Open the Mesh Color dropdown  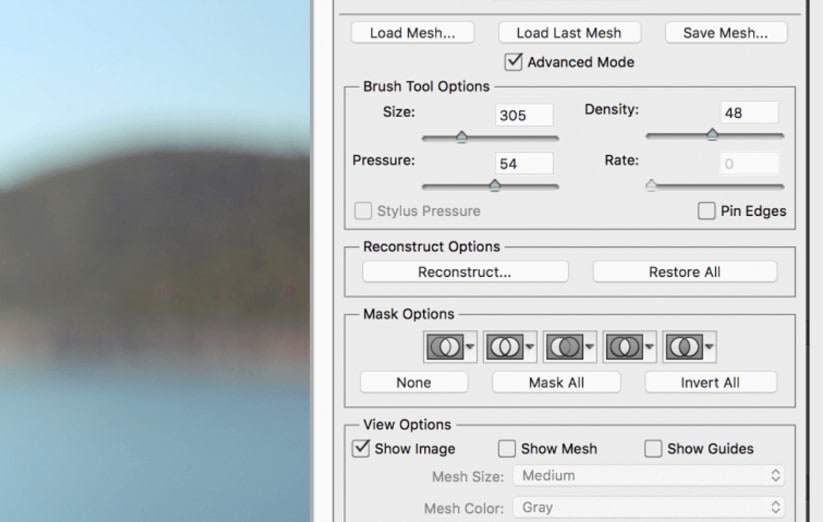pyautogui.click(x=649, y=508)
